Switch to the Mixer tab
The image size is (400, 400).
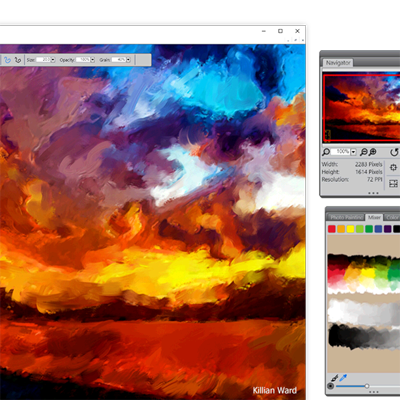pyautogui.click(x=374, y=217)
